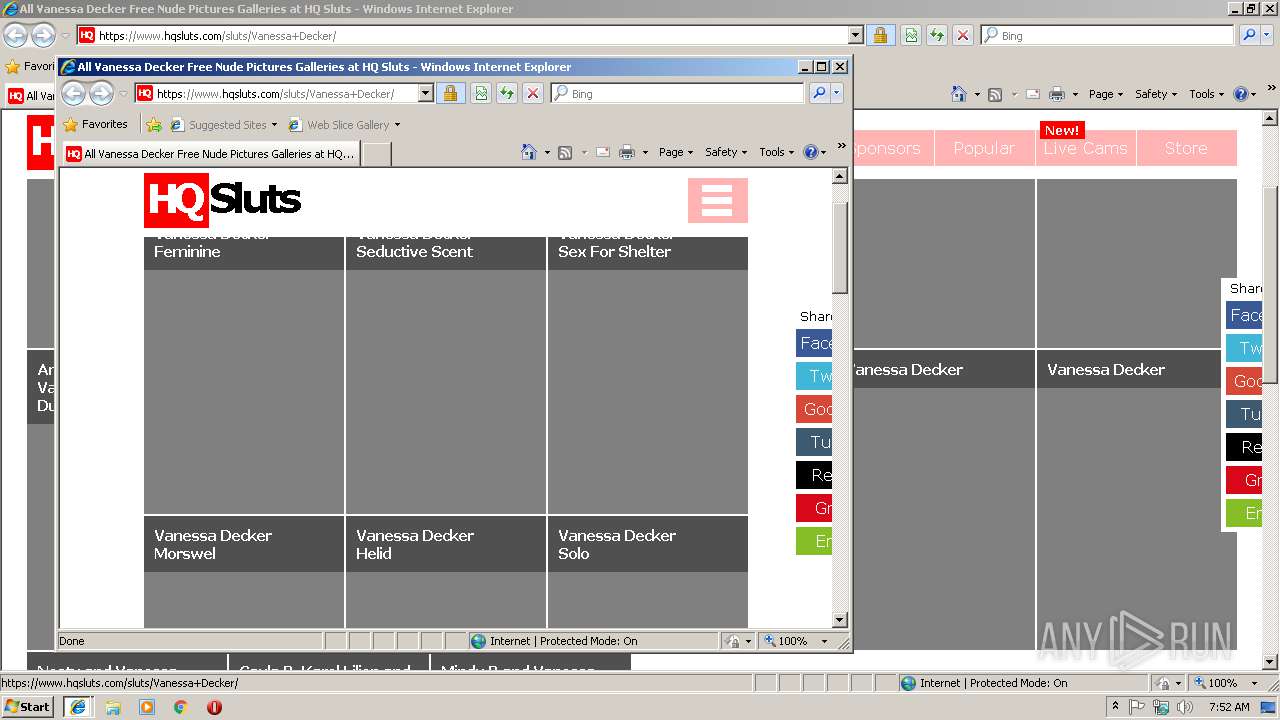Click the Back arrow in the front IE window
The height and width of the screenshot is (720, 1280).
[x=74, y=94]
